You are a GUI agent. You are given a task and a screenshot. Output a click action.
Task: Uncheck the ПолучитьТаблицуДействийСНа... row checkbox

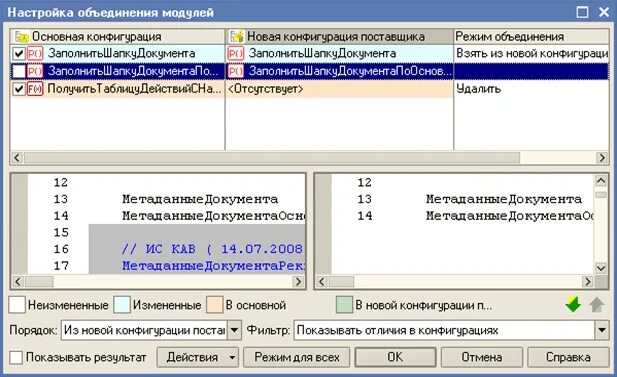click(x=19, y=89)
